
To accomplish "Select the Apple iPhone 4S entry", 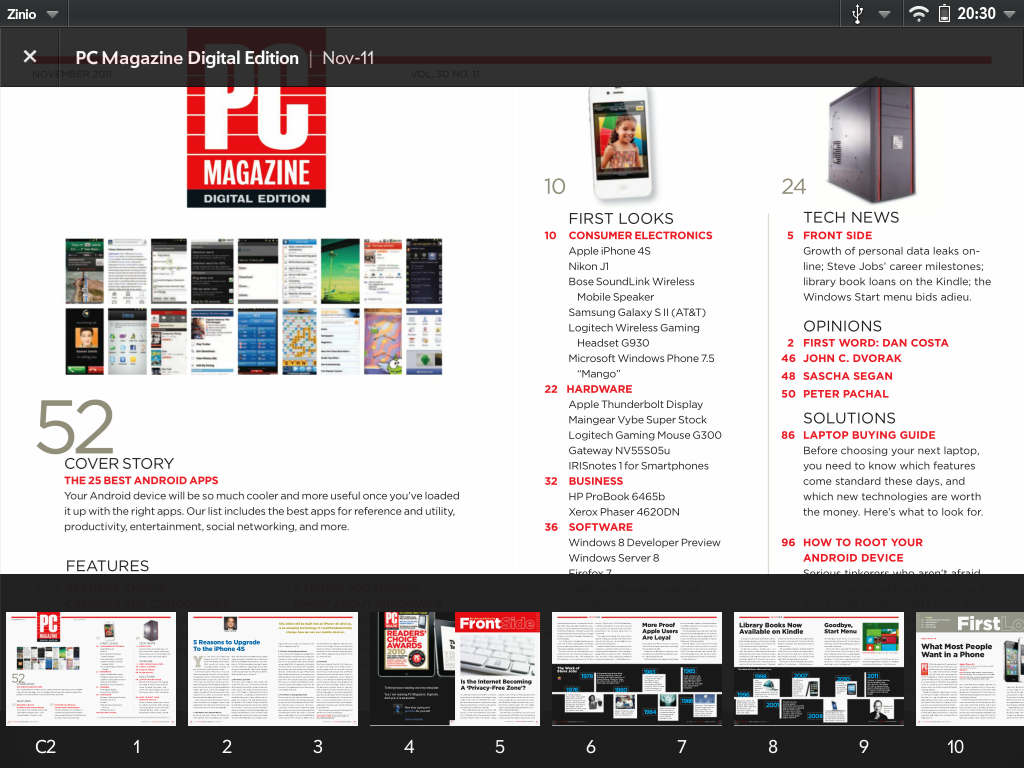I will point(609,251).
